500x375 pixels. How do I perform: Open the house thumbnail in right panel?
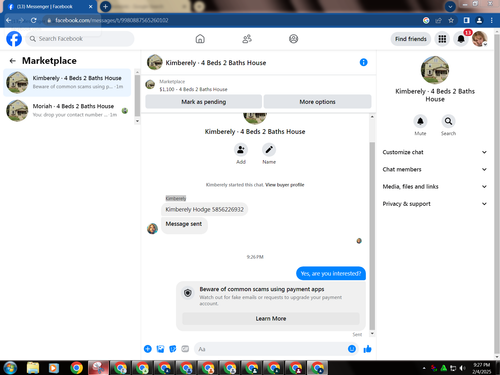tap(435, 70)
